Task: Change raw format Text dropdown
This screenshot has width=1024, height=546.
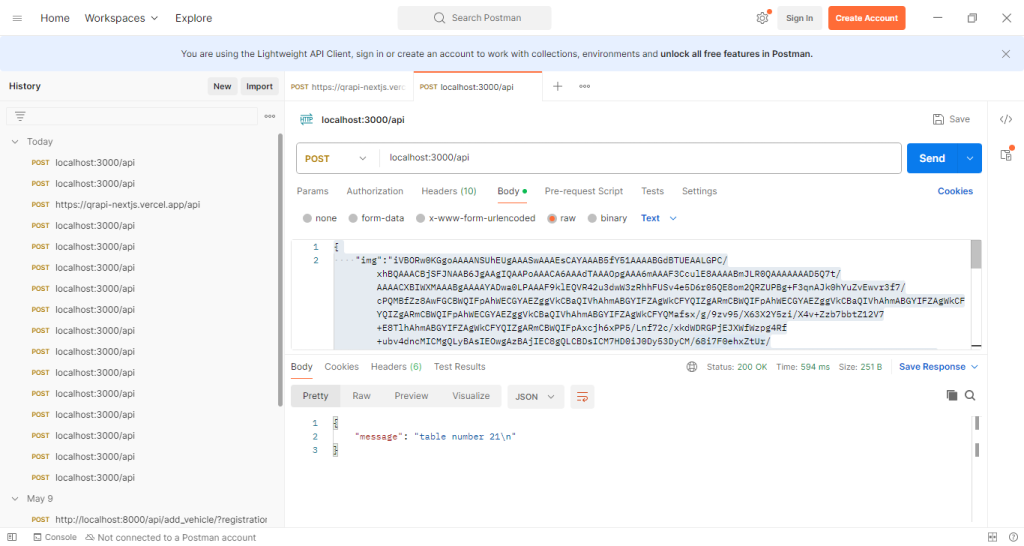Action: click(658, 218)
